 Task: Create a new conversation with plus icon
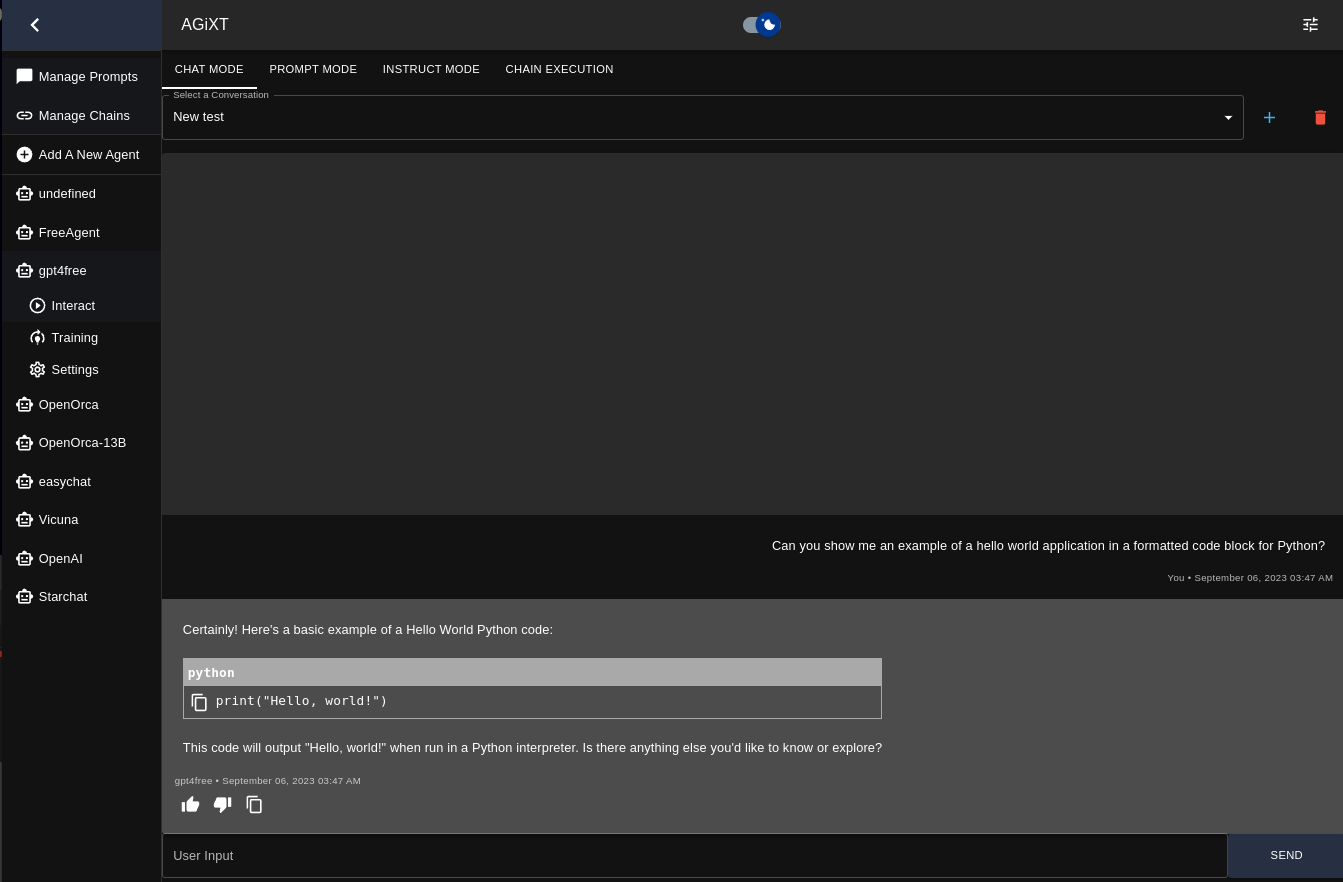coord(1269,117)
